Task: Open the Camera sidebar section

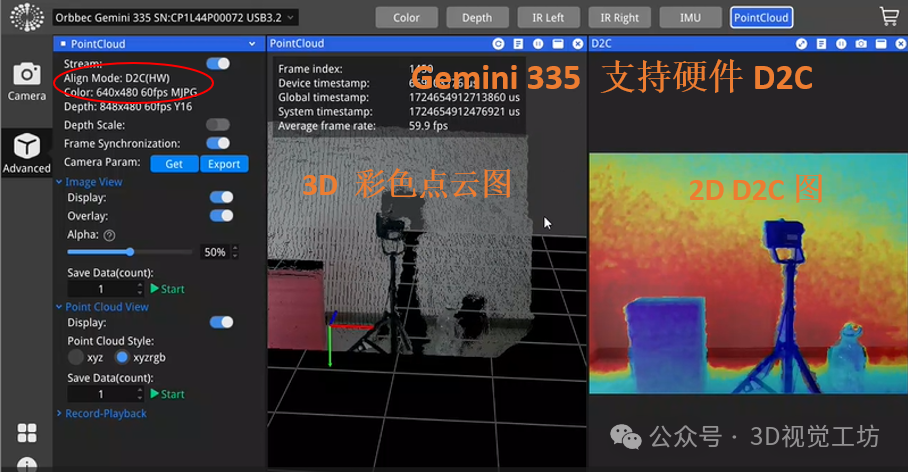Action: click(27, 82)
